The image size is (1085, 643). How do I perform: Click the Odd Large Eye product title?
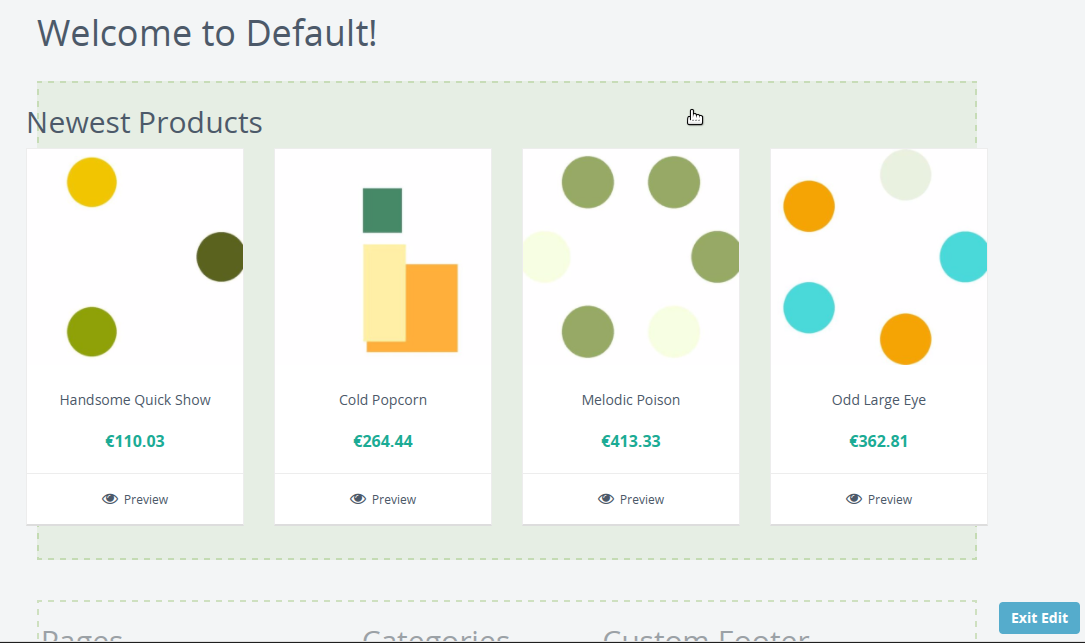point(879,400)
